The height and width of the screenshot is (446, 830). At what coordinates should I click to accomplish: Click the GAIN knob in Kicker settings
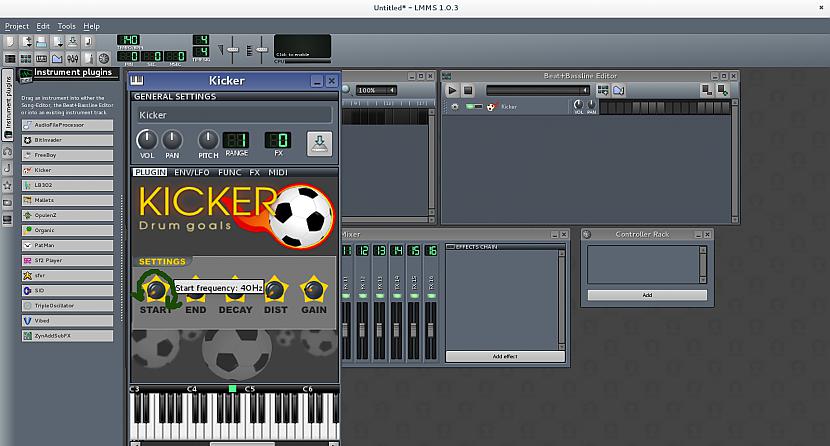[x=313, y=290]
